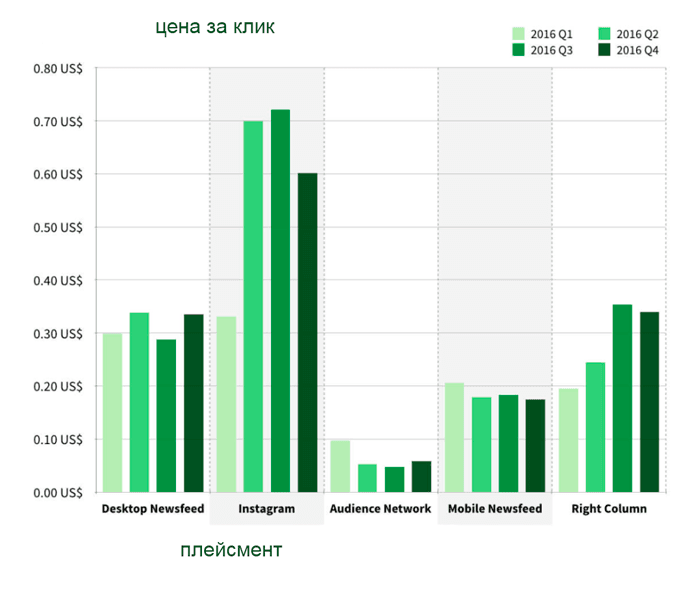Screen dimensions: 700x593
Task: Select the '2016 Q2' legend label
Action: coord(637,34)
